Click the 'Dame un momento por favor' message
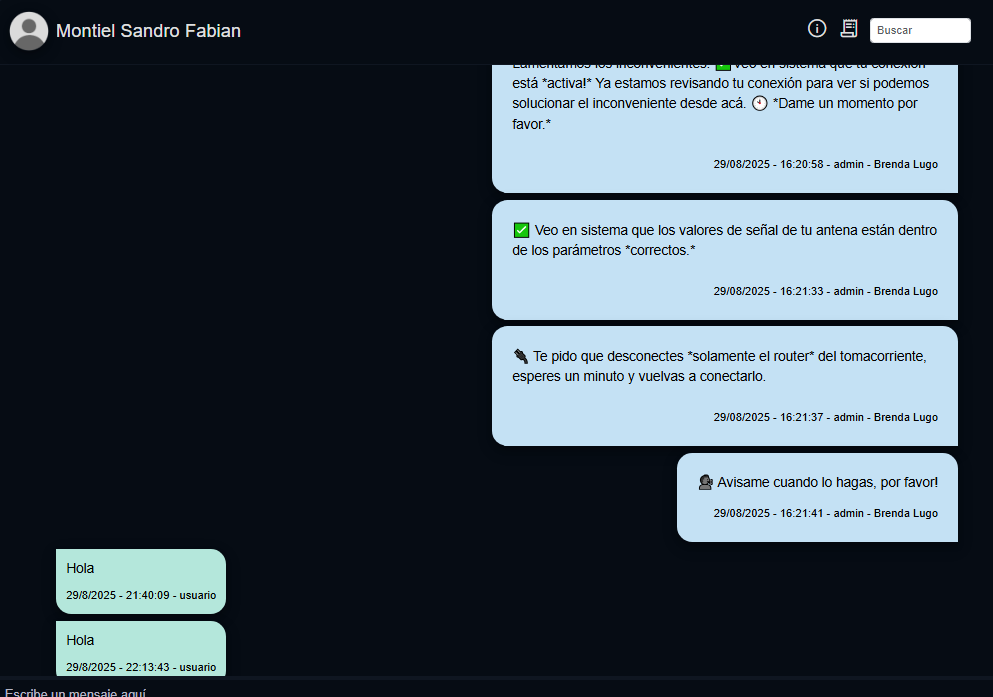993x697 pixels. point(725,129)
